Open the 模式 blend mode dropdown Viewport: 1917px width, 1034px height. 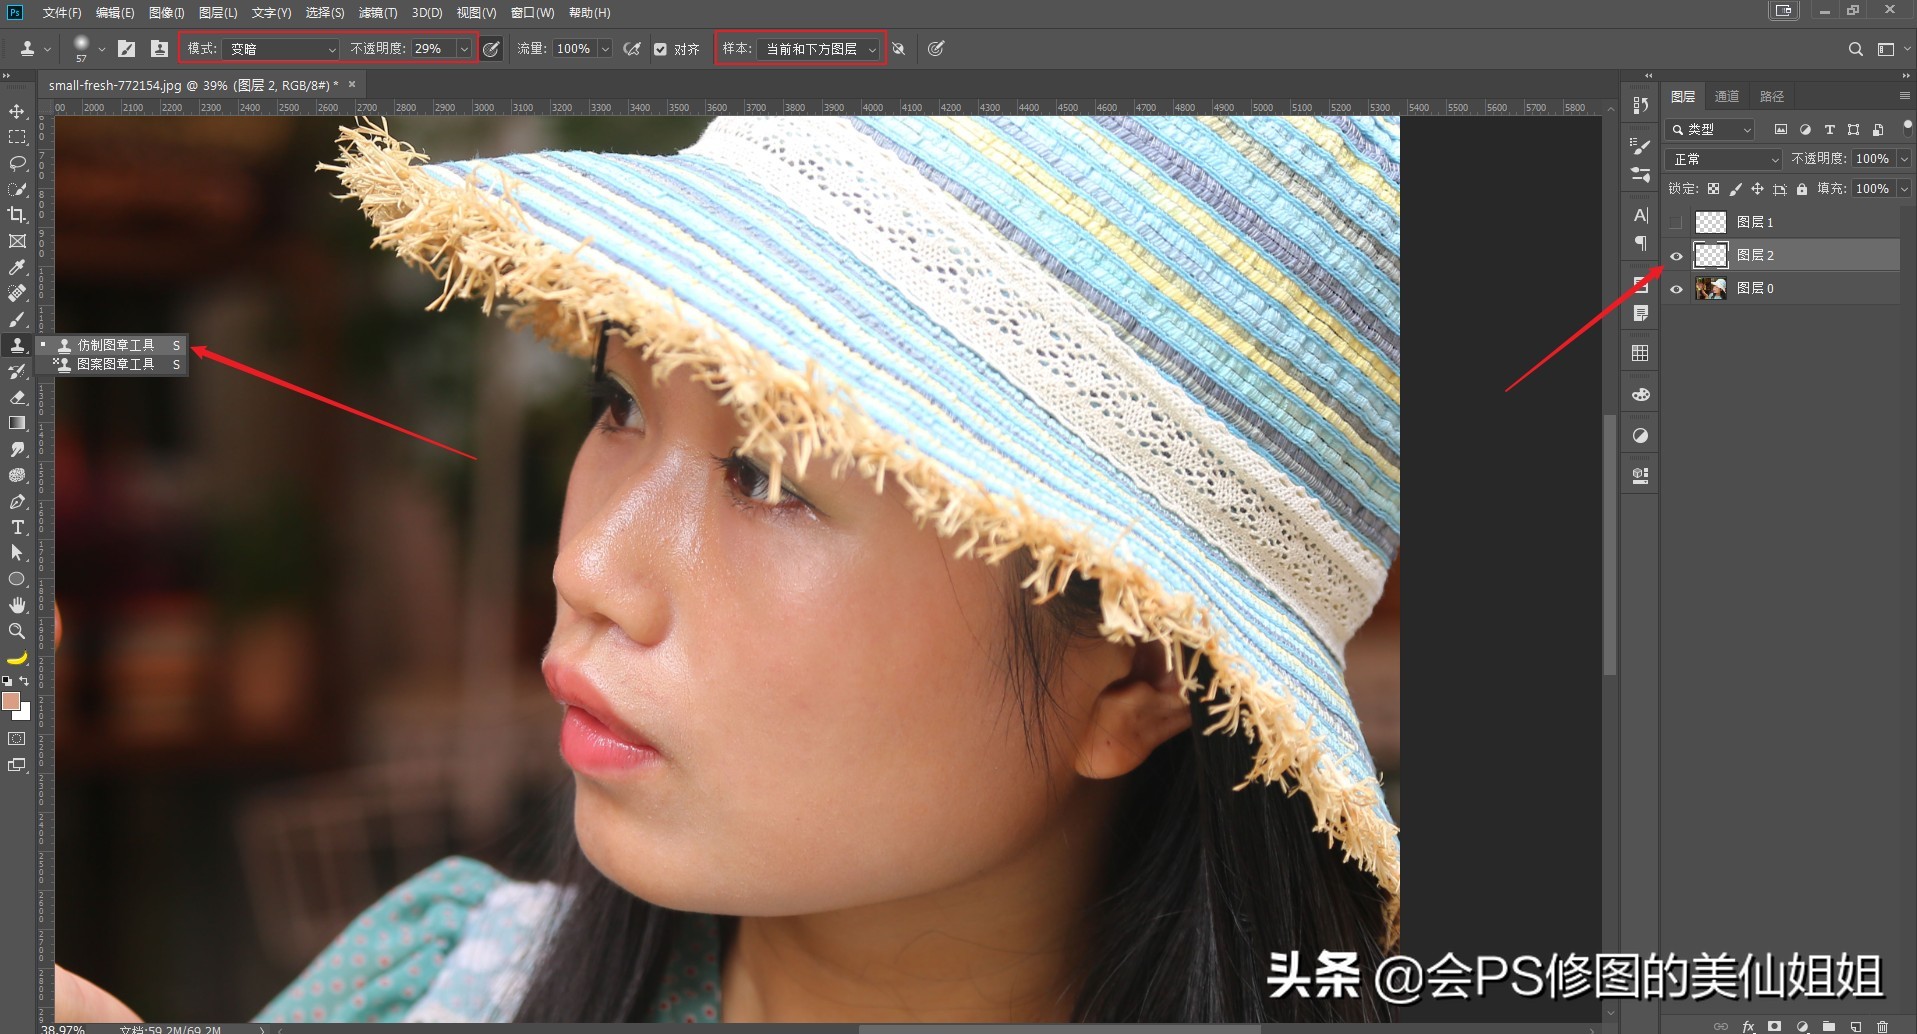click(282, 49)
